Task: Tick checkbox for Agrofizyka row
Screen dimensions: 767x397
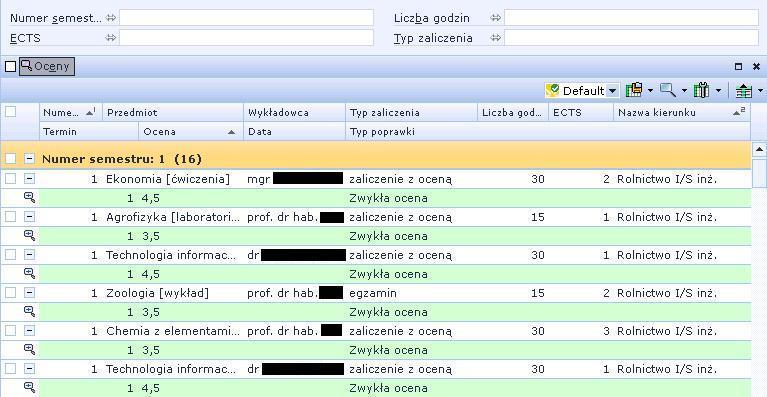Action: click(10, 217)
